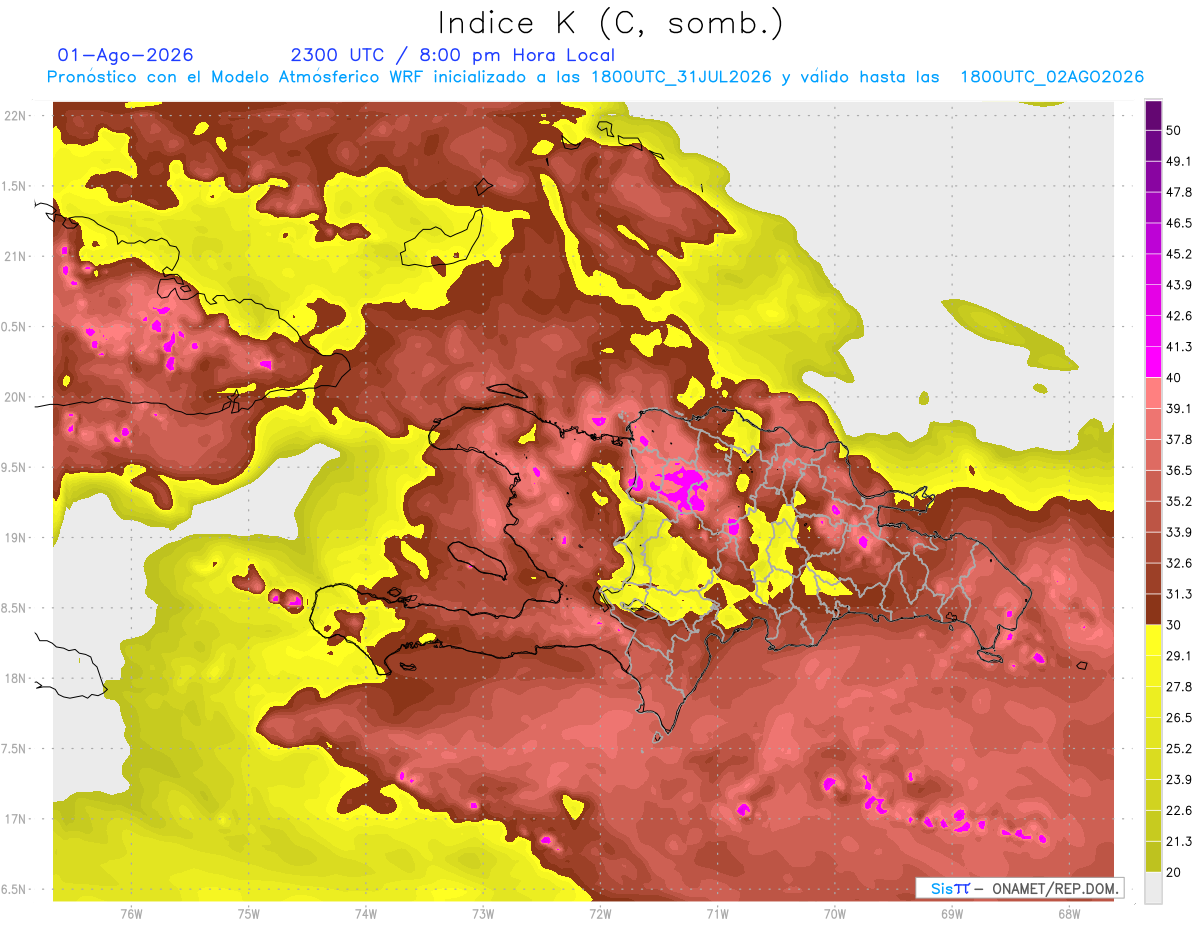Click the colorbar value "47.8"
1200x927 pixels.
pos(1179,193)
